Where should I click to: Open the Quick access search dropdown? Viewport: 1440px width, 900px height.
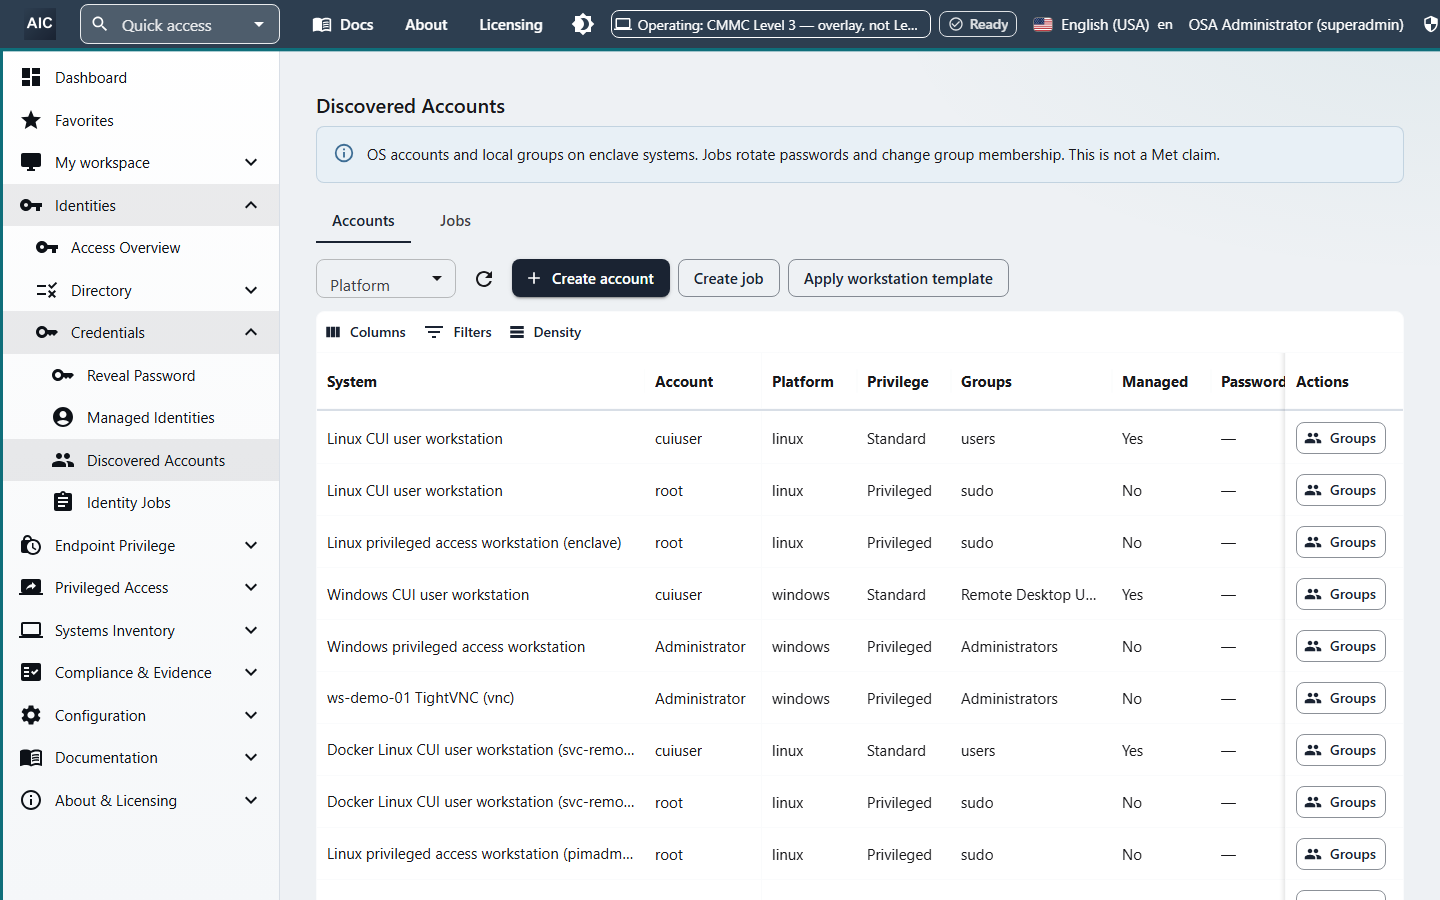[180, 24]
